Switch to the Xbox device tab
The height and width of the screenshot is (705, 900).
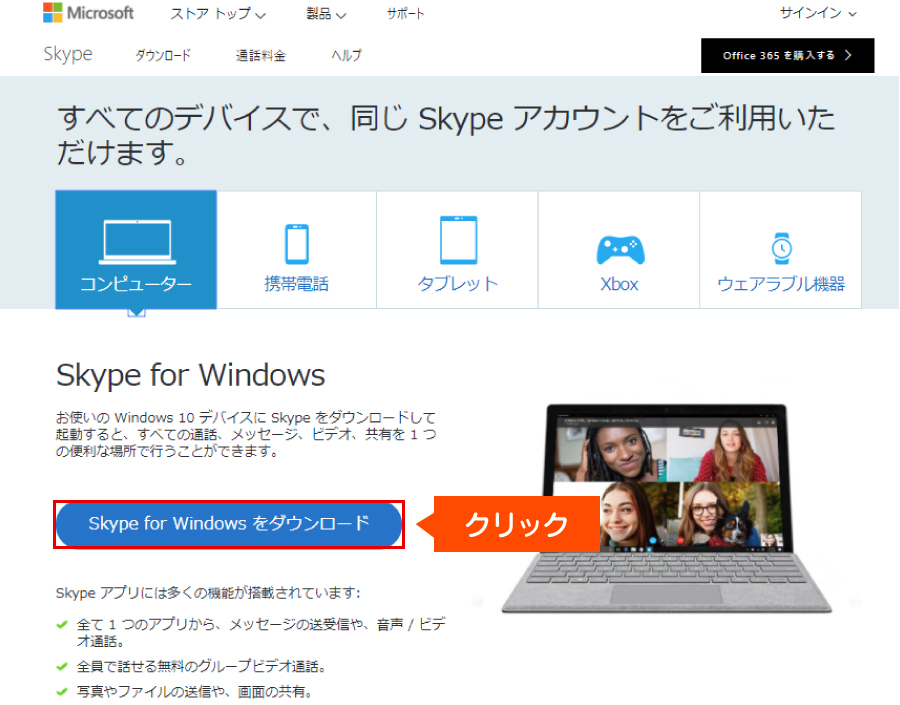(618, 250)
